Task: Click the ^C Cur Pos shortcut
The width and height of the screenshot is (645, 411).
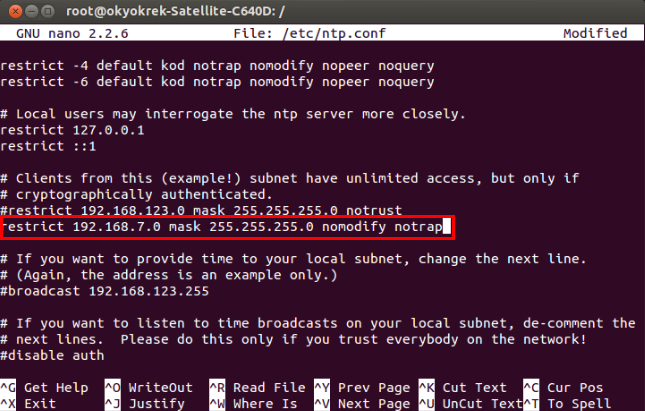Action: point(563,388)
